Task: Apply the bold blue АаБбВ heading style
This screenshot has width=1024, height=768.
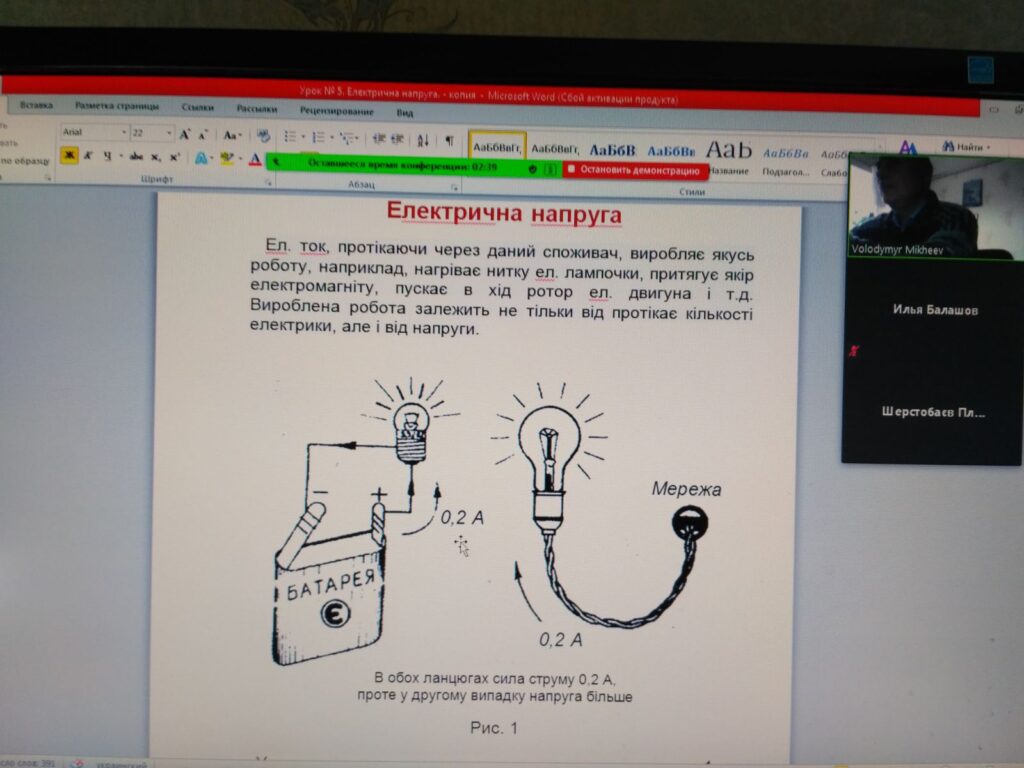Action: pyautogui.click(x=612, y=151)
